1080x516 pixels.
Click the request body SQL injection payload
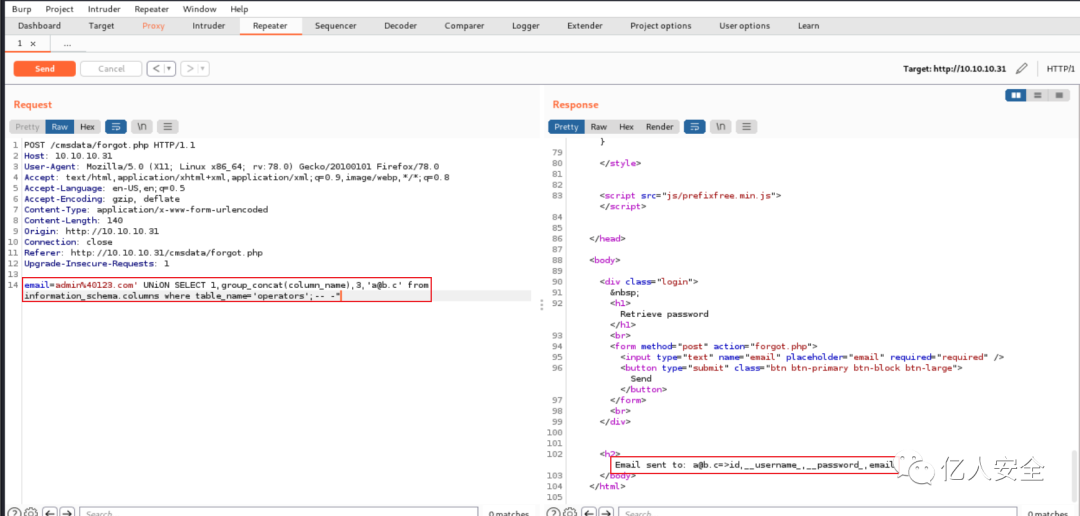(227, 291)
